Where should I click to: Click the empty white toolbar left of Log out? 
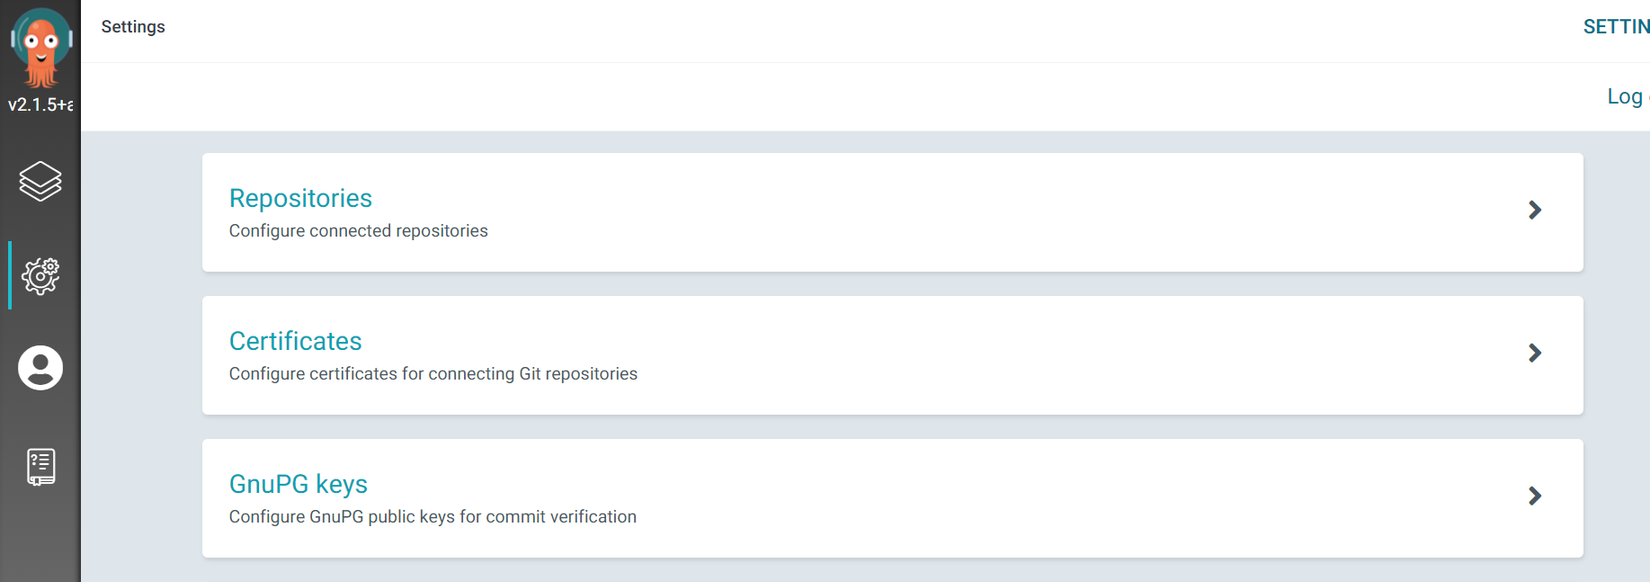[x=800, y=97]
